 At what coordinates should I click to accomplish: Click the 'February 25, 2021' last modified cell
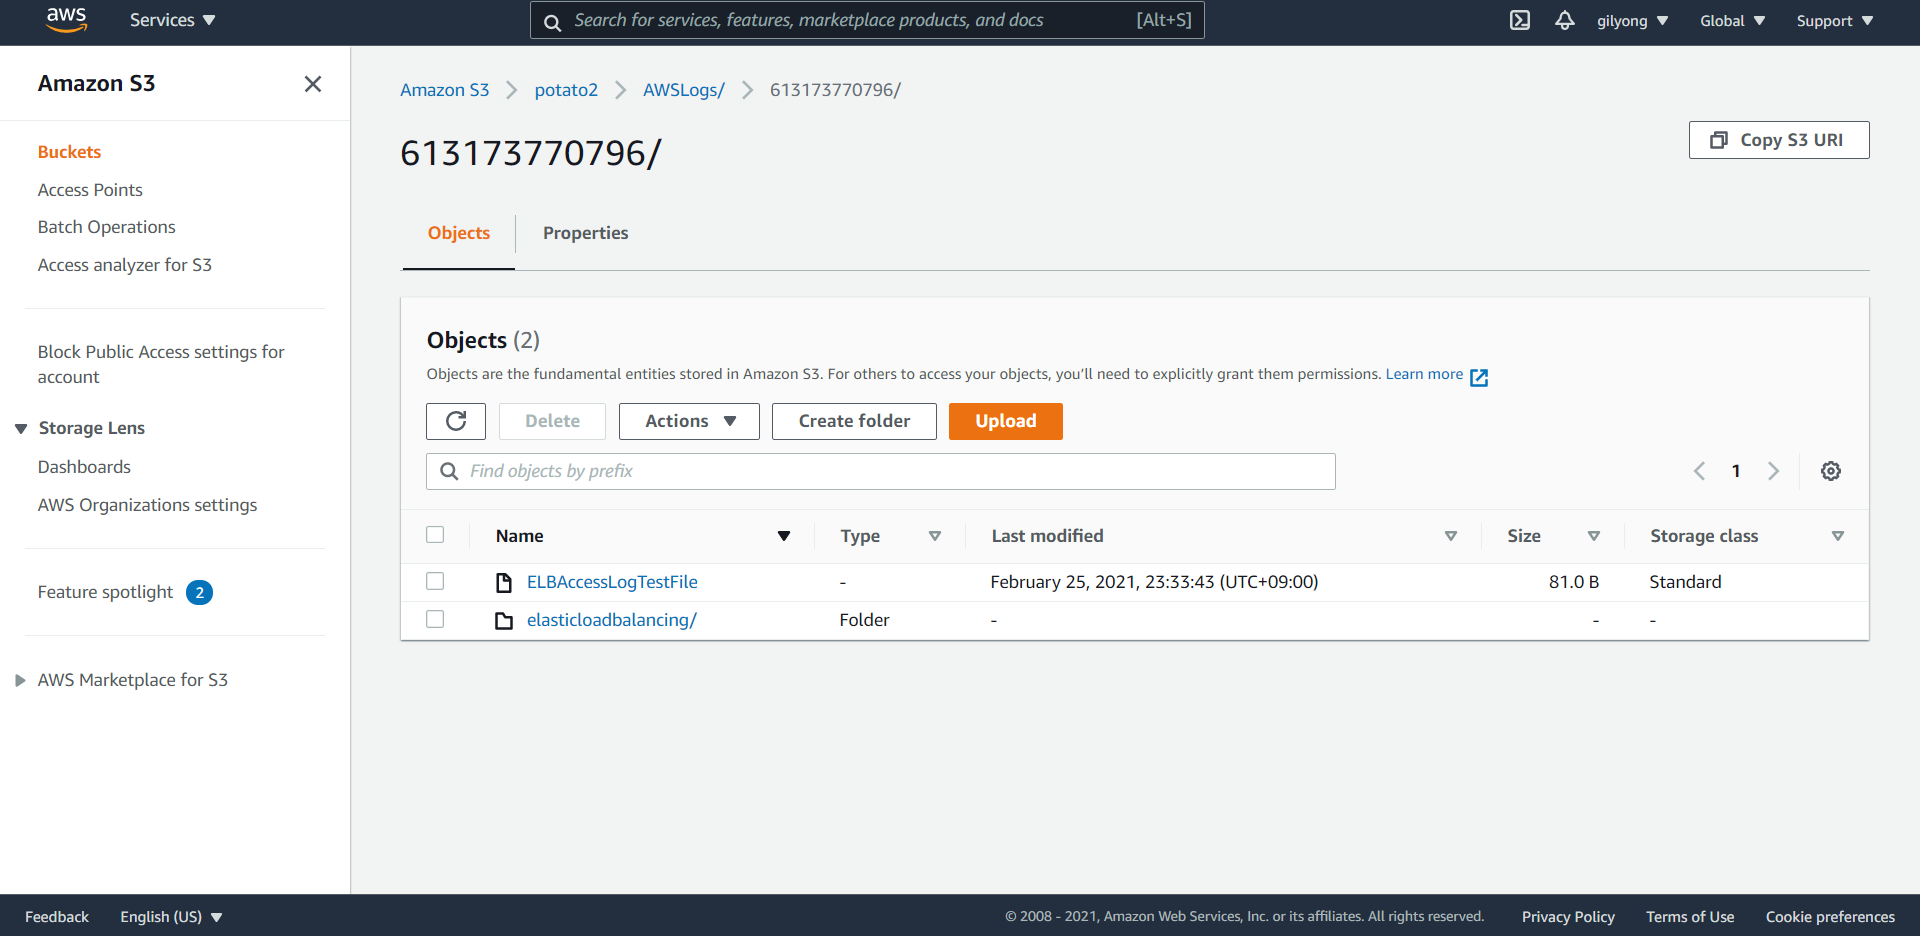click(x=1154, y=582)
